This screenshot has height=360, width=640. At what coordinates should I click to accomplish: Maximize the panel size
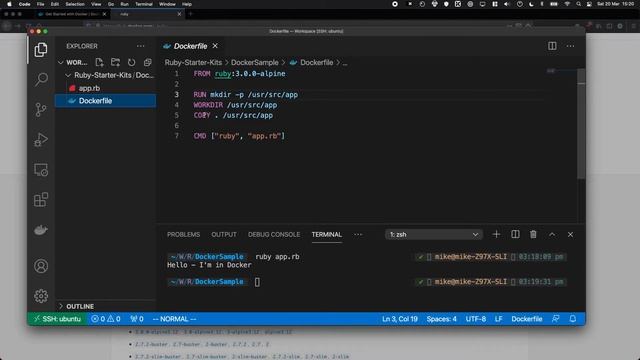[552, 234]
